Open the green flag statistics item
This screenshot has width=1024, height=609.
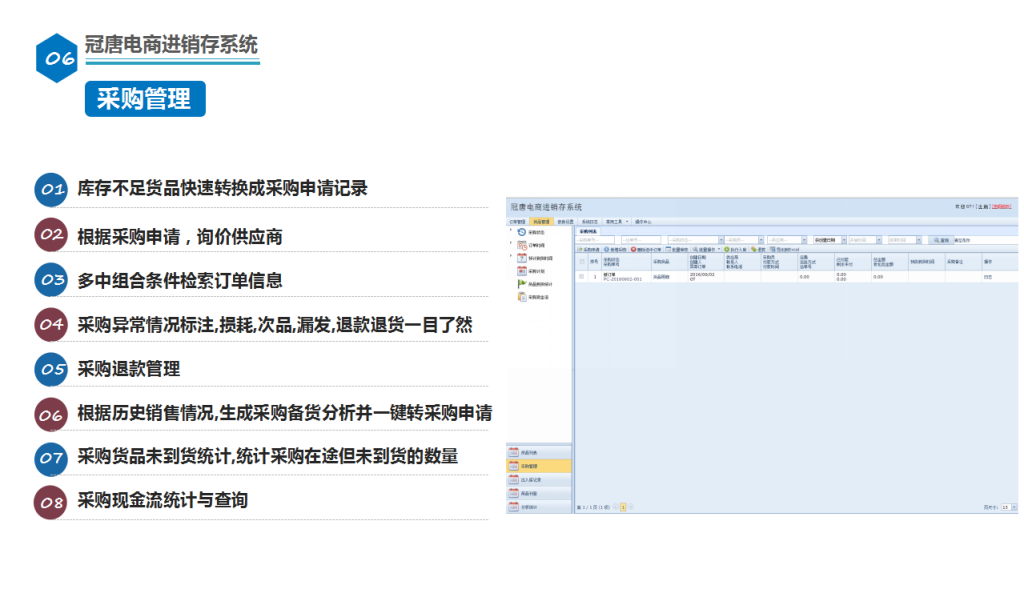coord(521,283)
